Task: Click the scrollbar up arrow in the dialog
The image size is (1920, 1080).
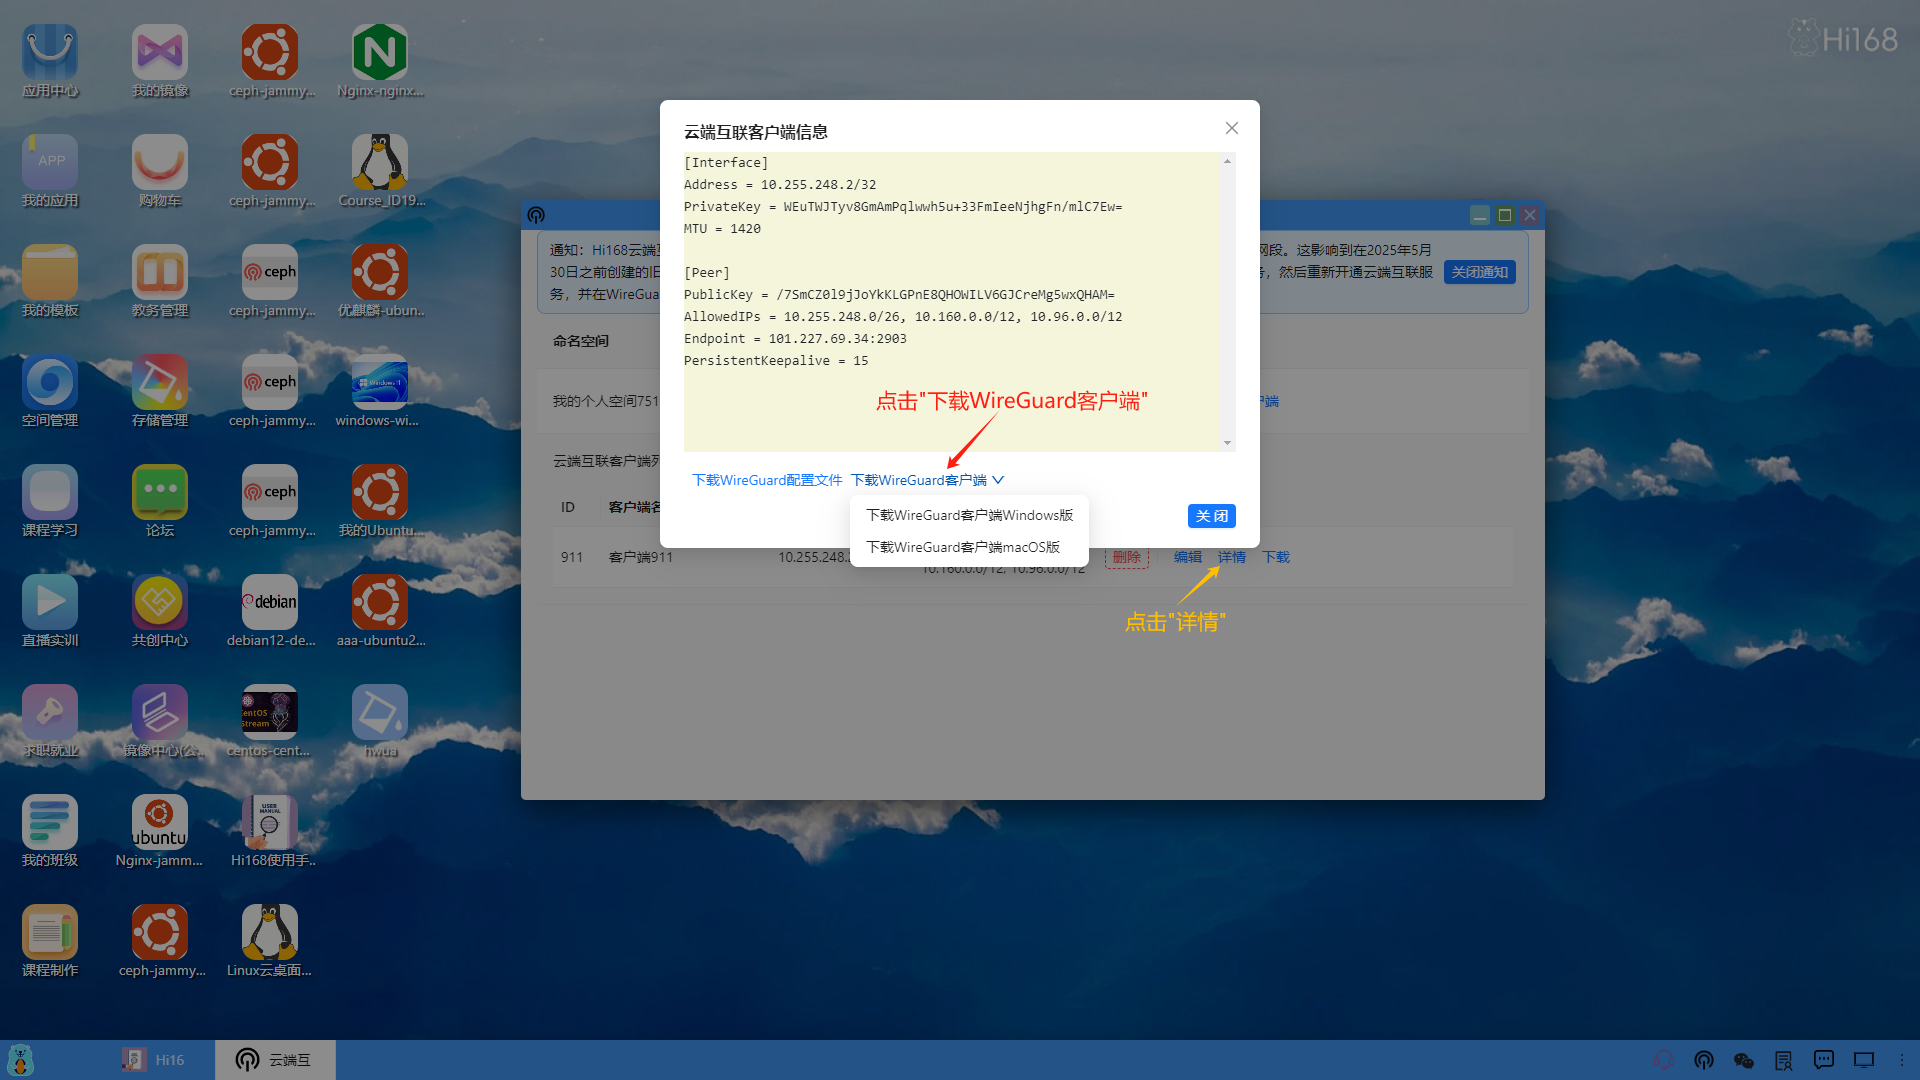Action: [x=1228, y=160]
